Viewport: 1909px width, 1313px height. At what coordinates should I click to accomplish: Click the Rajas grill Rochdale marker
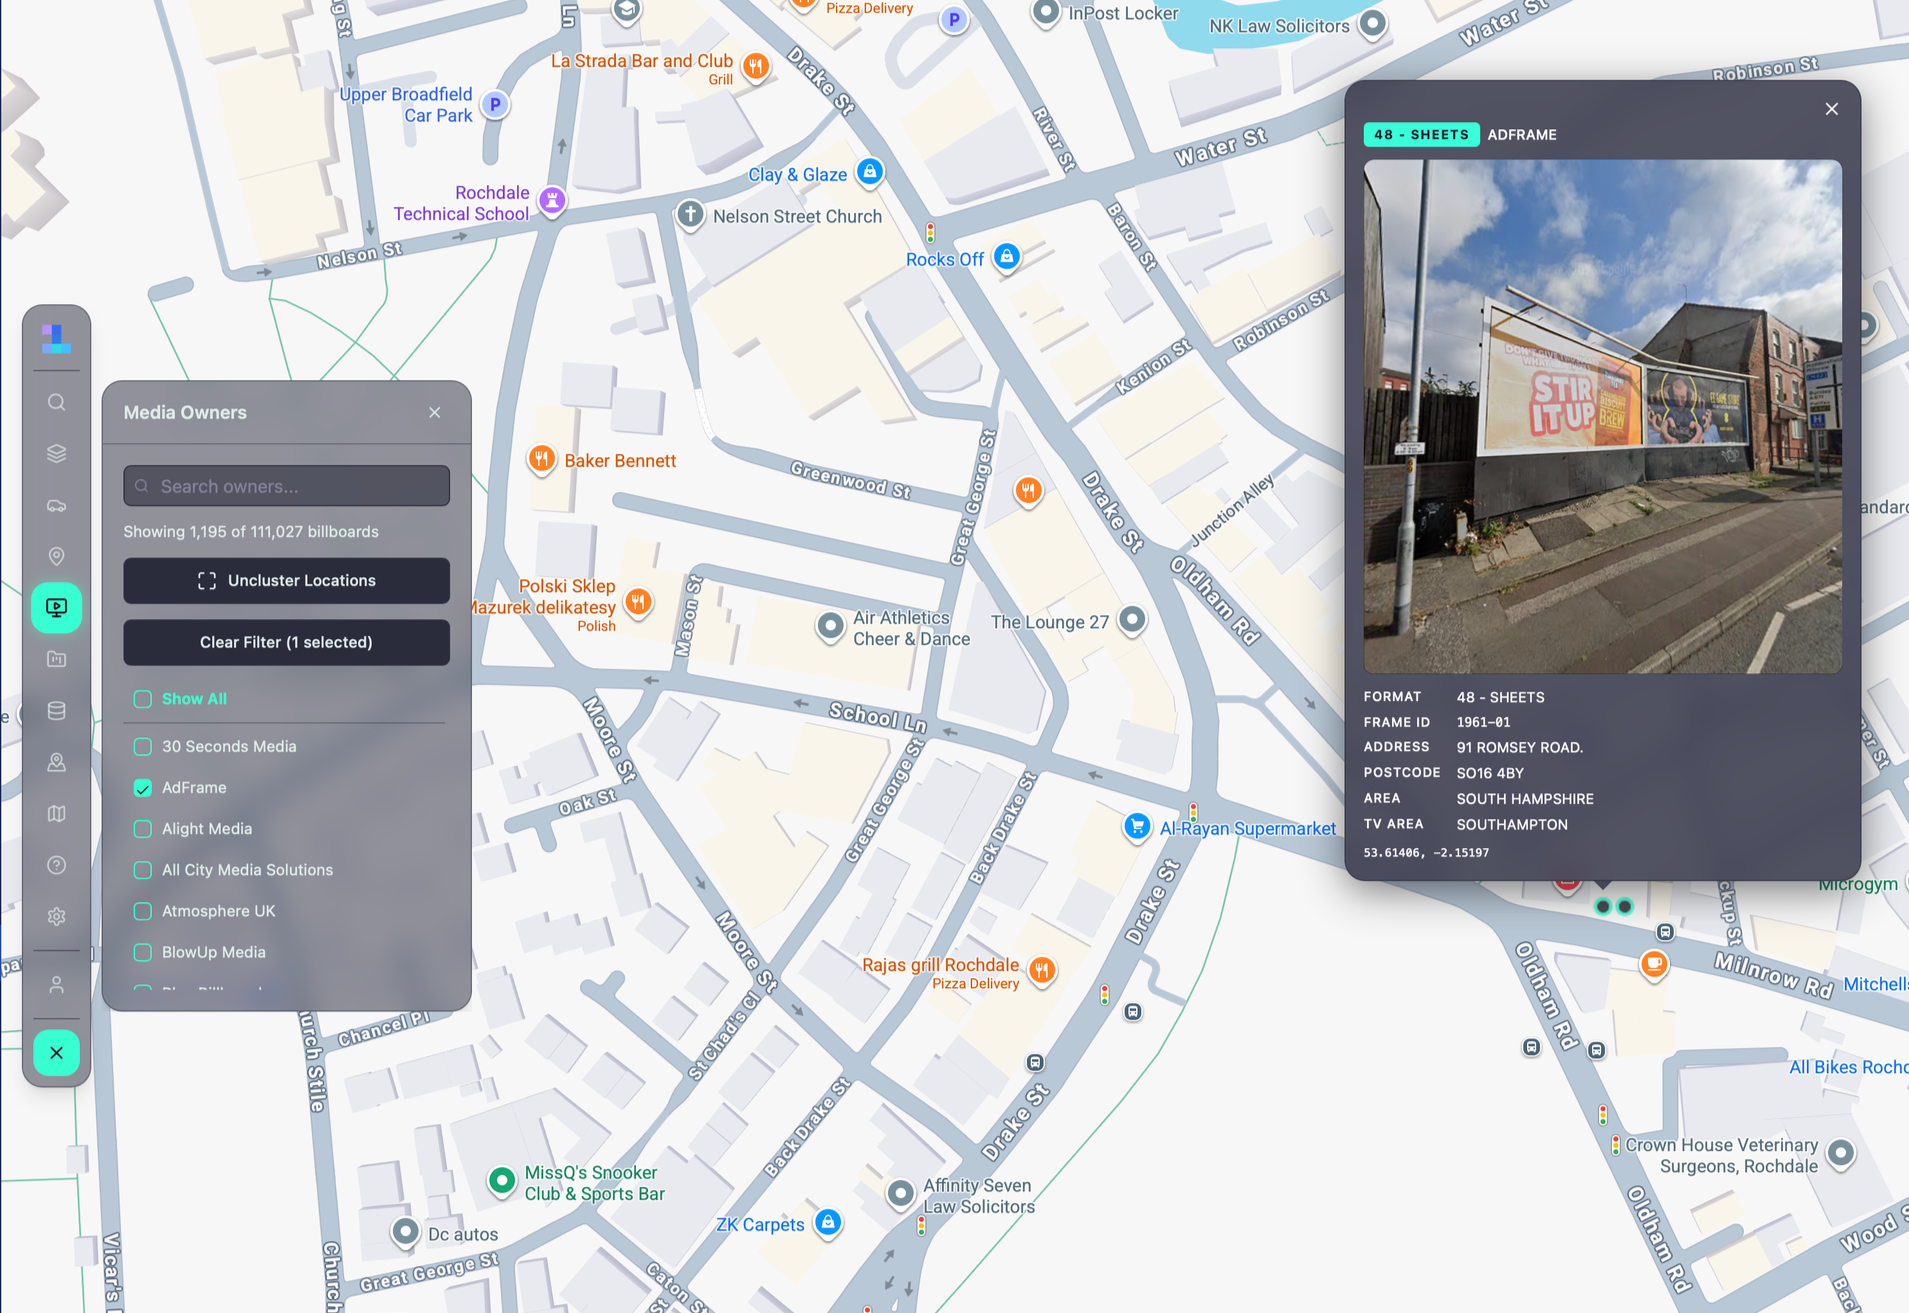coord(1042,969)
